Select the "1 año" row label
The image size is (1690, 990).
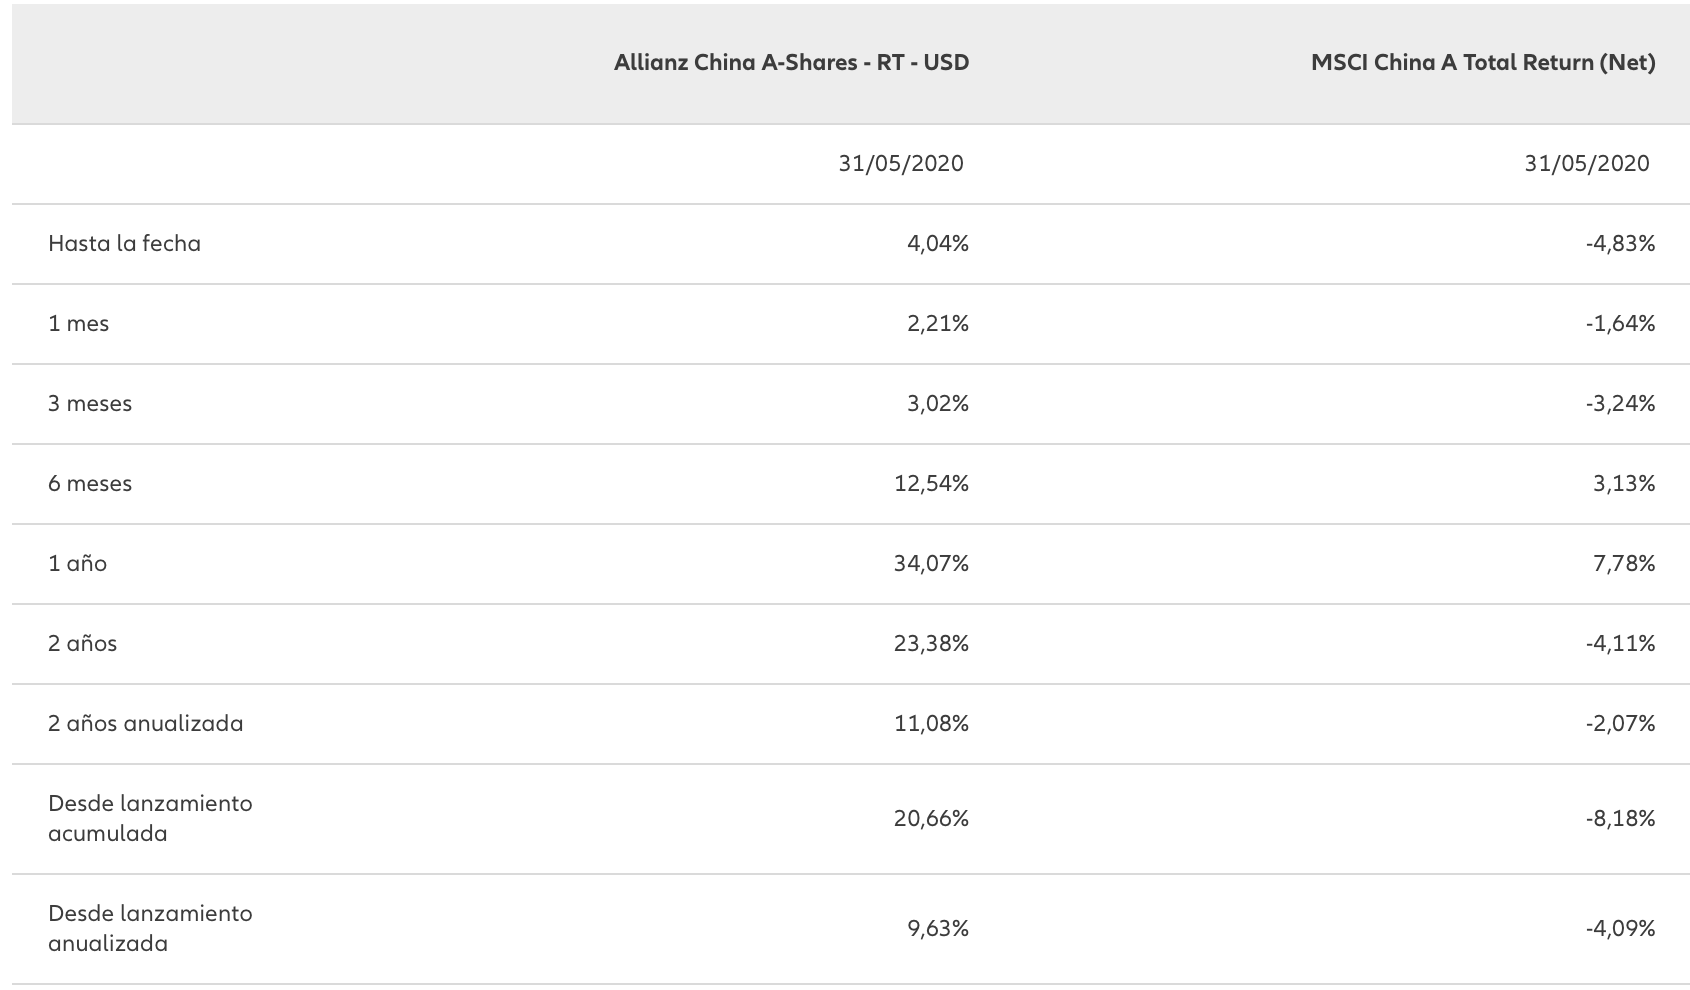tap(77, 564)
